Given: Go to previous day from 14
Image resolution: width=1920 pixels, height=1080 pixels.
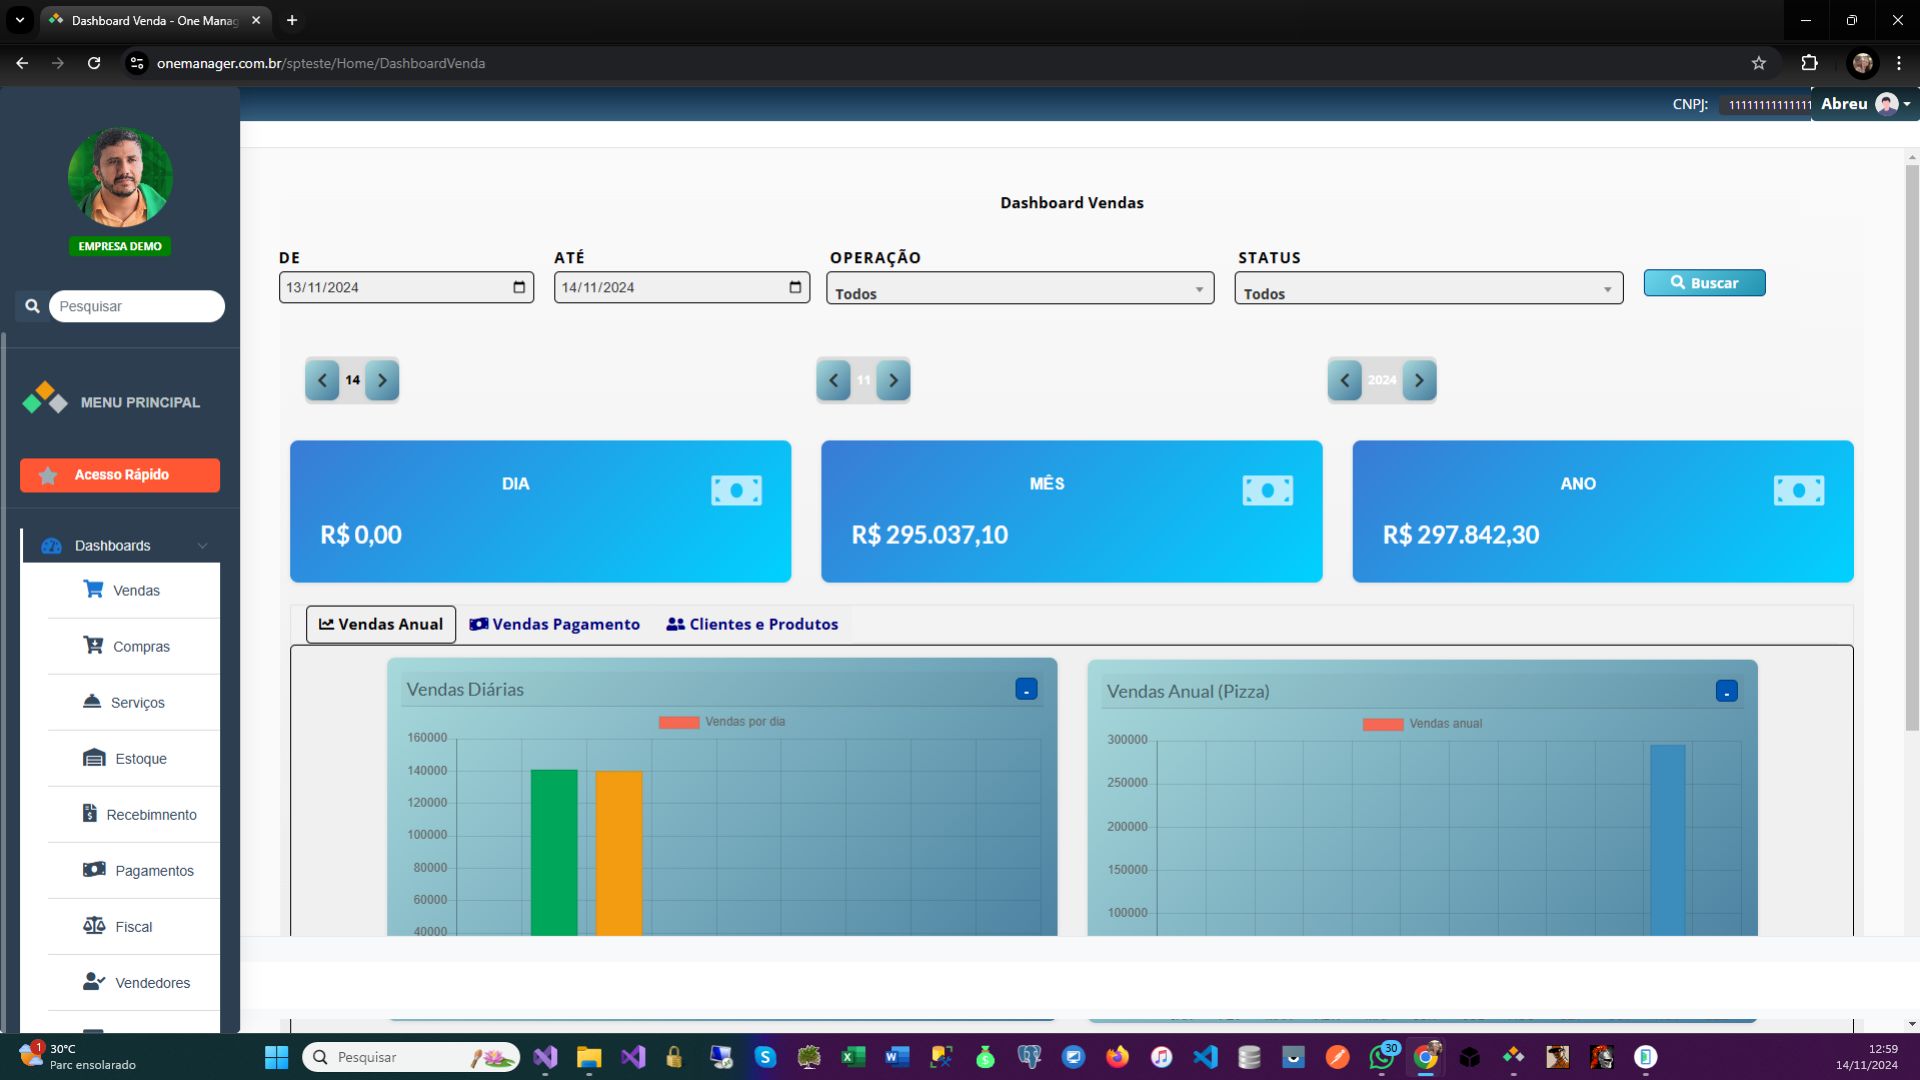Looking at the screenshot, I should pyautogui.click(x=322, y=380).
